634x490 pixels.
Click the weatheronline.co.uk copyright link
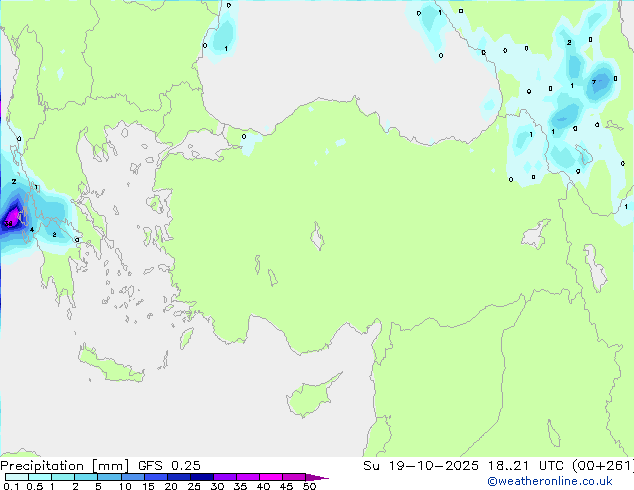pos(550,481)
